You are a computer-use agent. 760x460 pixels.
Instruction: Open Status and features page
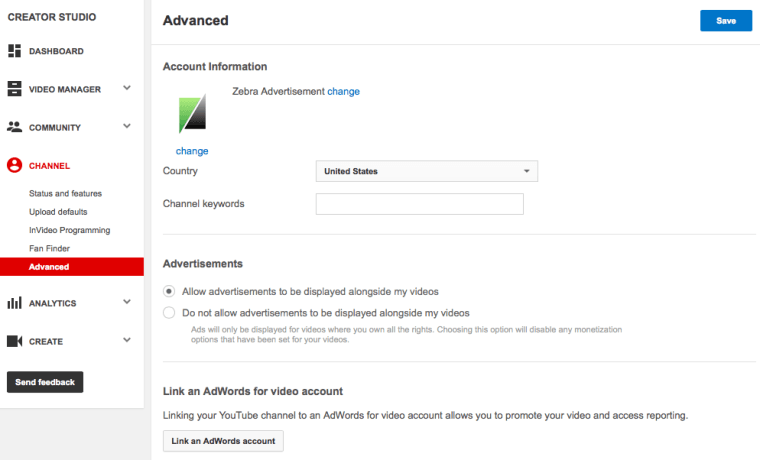[65, 193]
